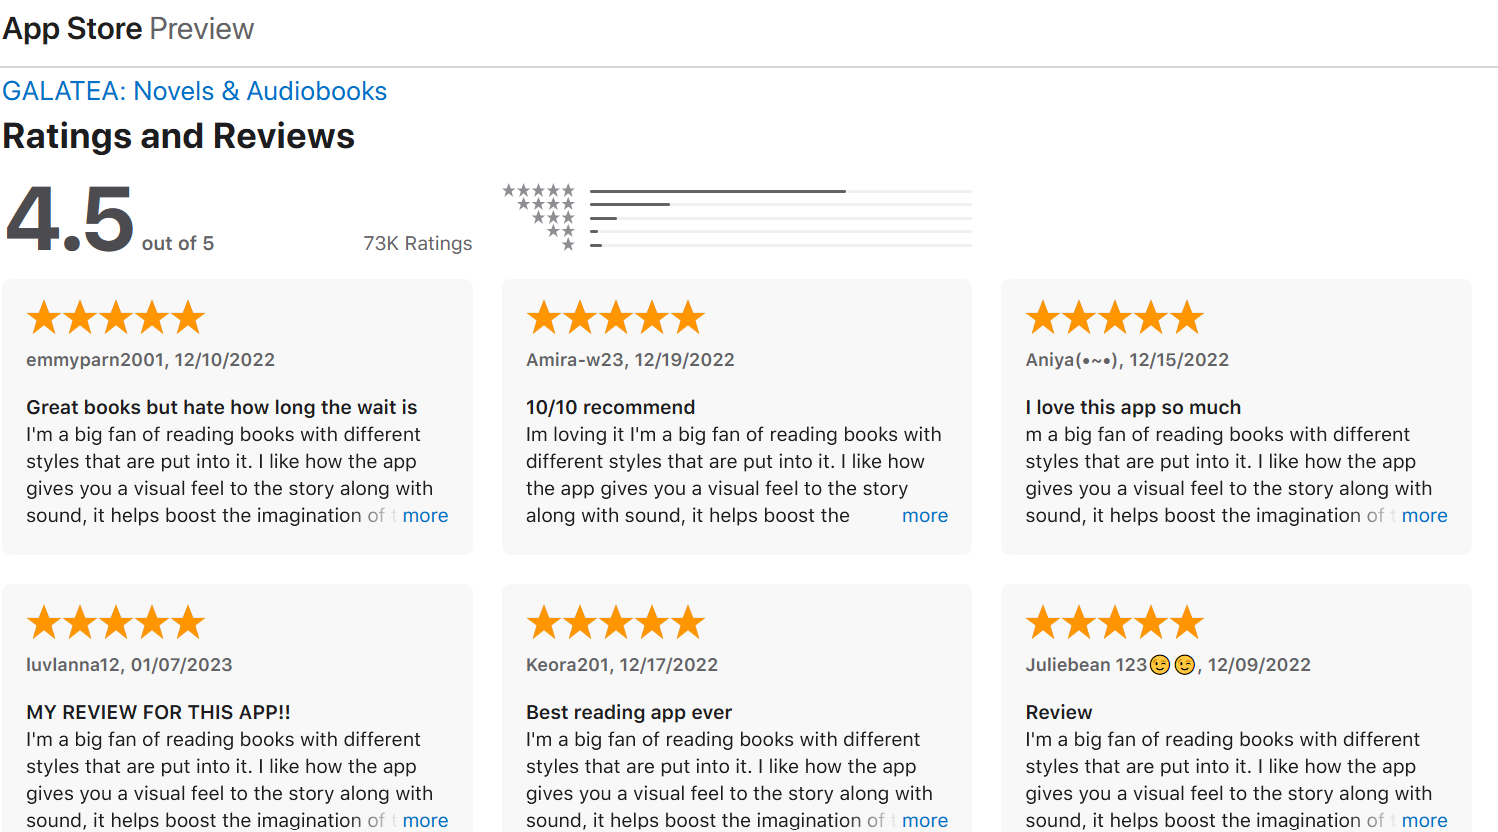Click the four-star rating distribution bar

coord(780,205)
